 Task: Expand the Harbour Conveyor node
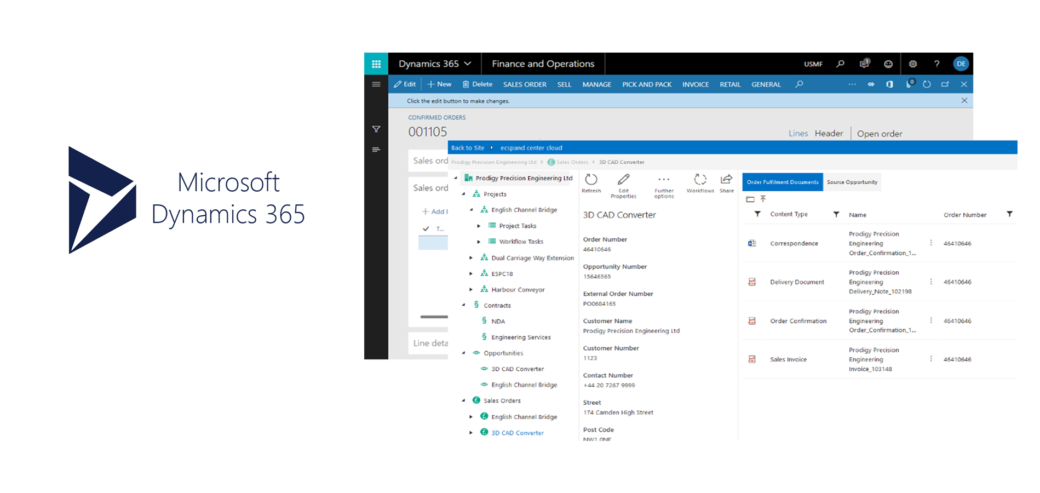(x=471, y=289)
